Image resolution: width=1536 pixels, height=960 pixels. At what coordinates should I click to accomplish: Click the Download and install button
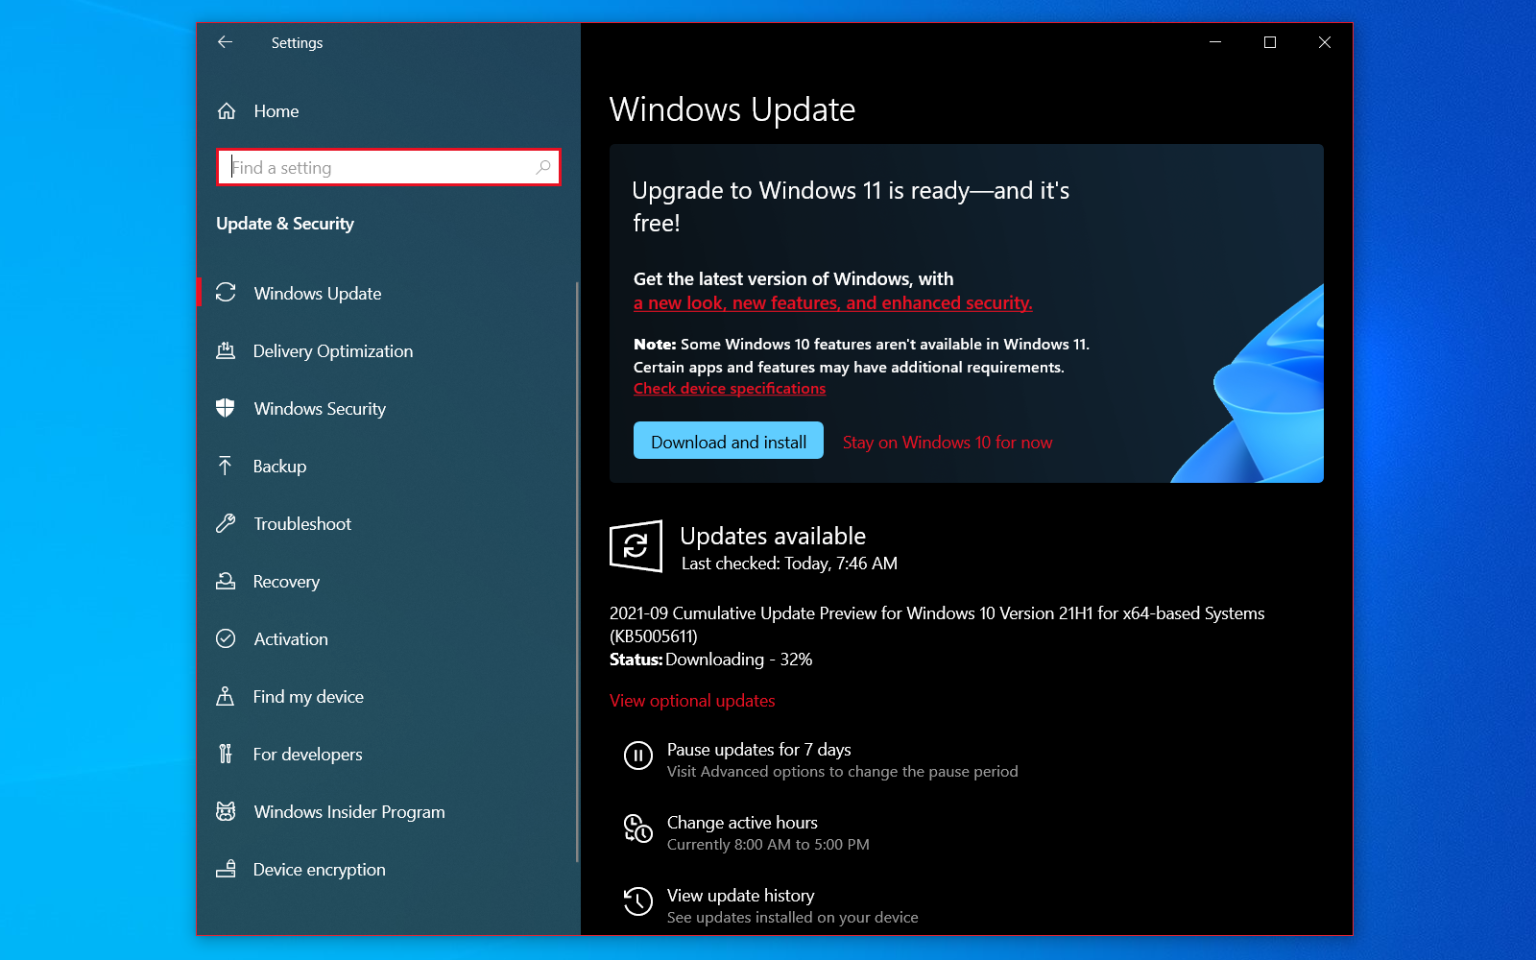coord(728,440)
